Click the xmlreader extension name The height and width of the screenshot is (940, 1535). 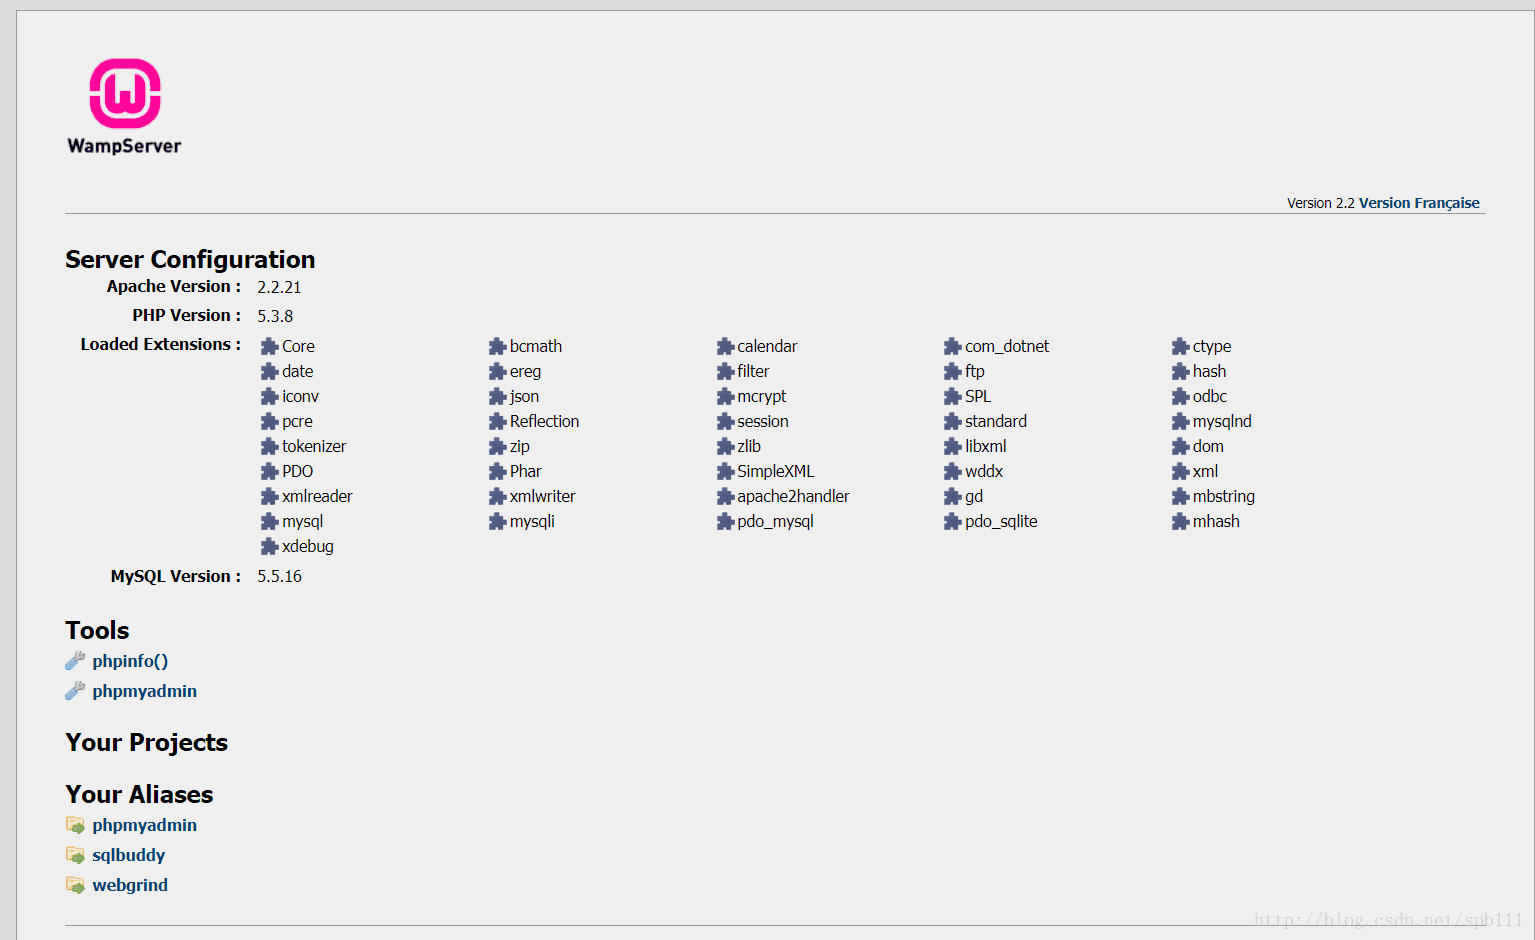point(317,496)
